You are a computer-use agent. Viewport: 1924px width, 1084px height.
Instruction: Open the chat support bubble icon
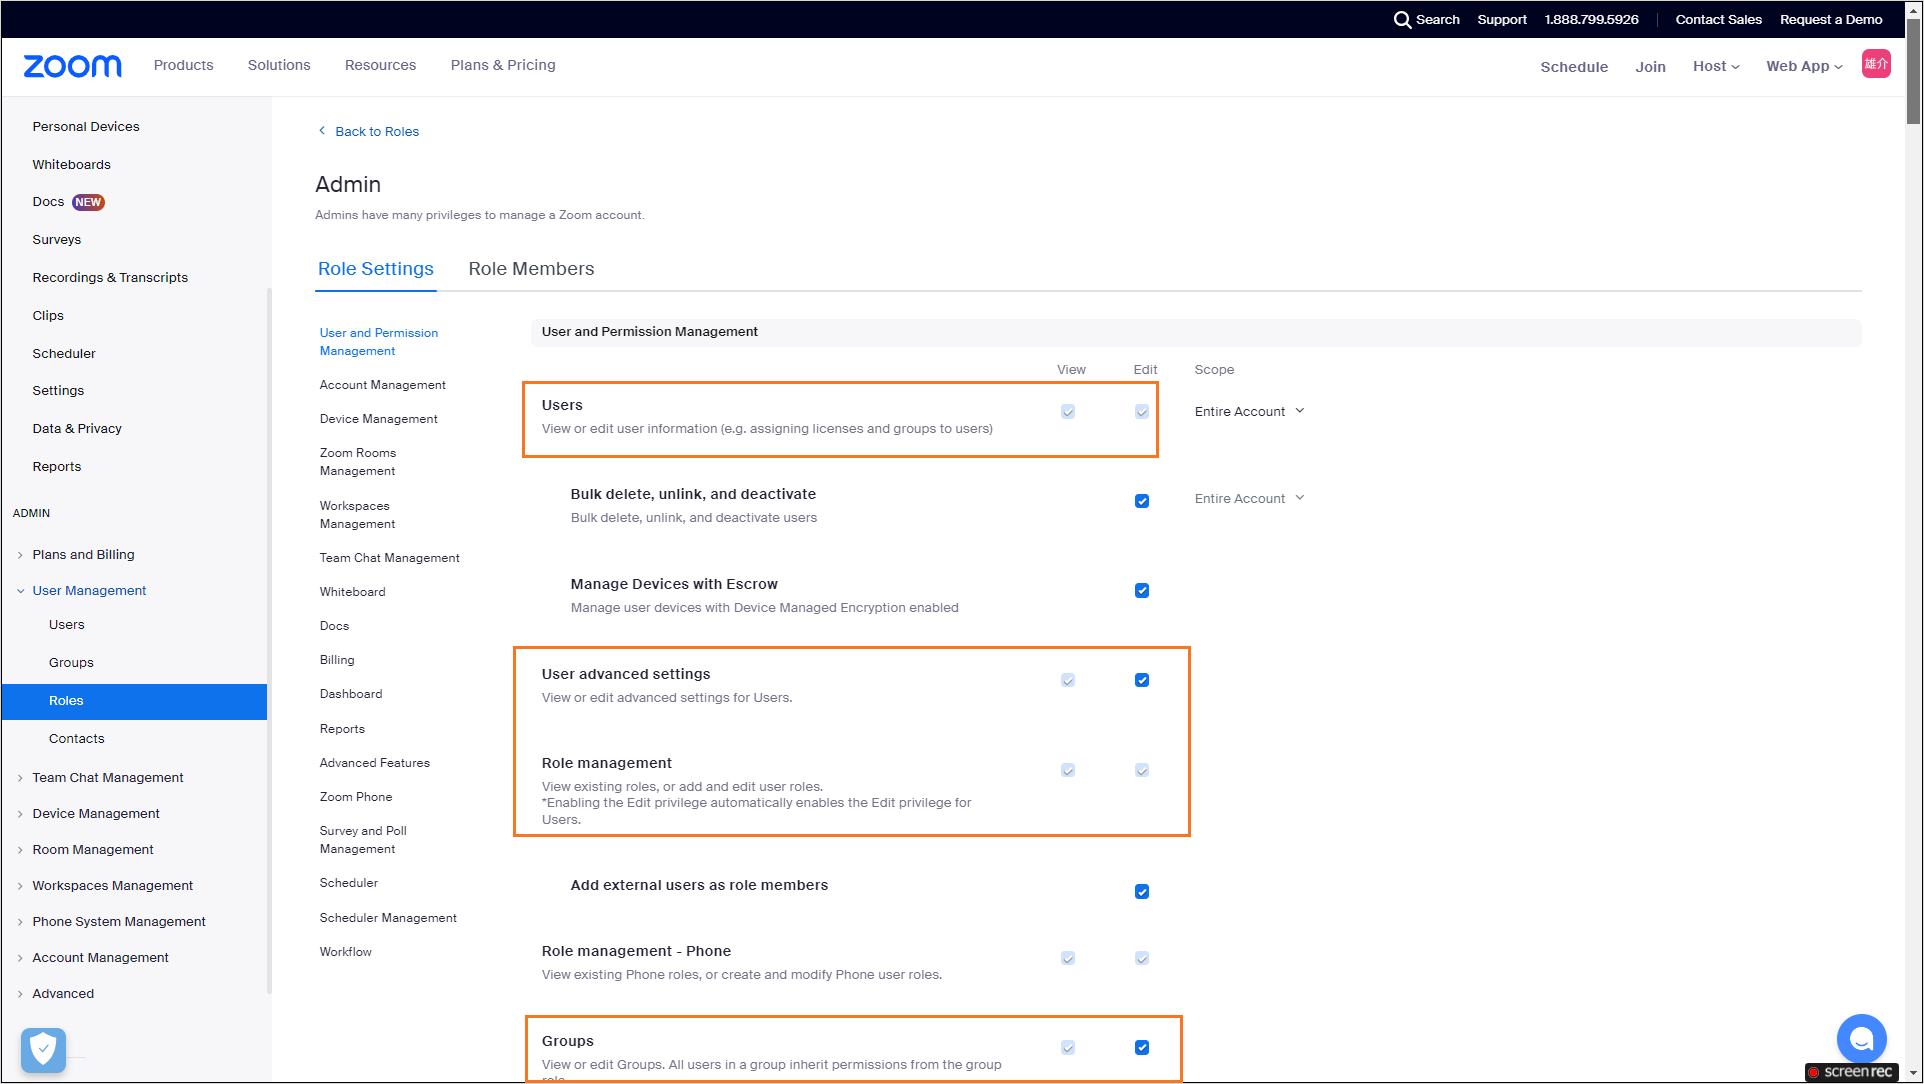(x=1860, y=1040)
